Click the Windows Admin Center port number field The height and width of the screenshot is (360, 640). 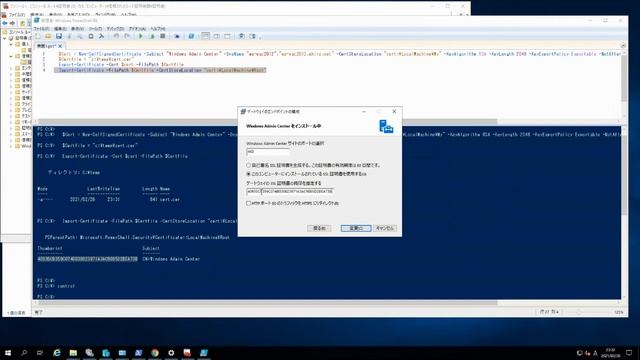(x=268, y=151)
